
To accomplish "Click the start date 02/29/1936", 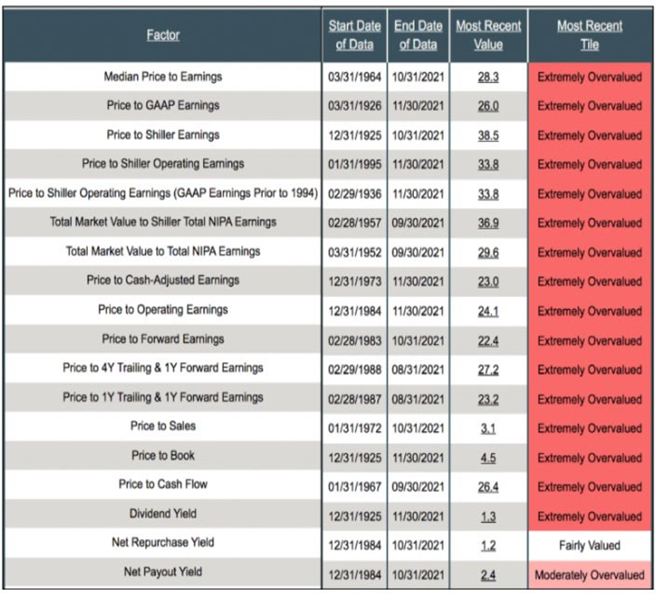I will click(354, 195).
